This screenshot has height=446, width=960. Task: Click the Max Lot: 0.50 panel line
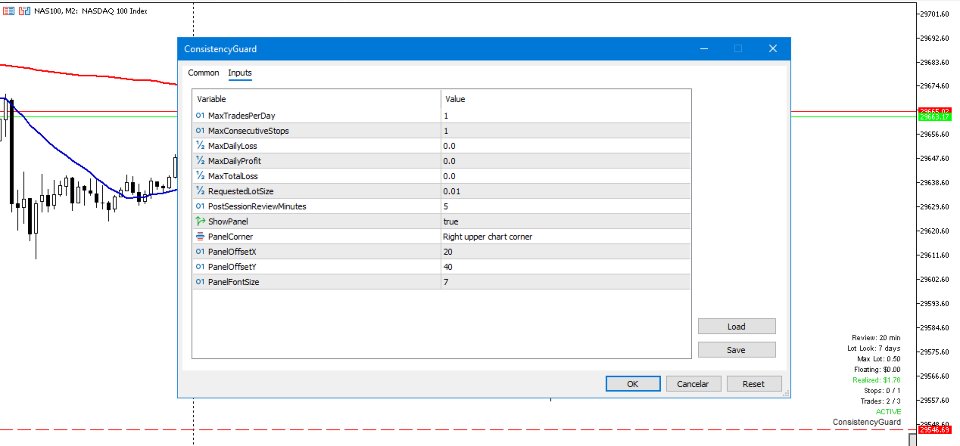879,359
